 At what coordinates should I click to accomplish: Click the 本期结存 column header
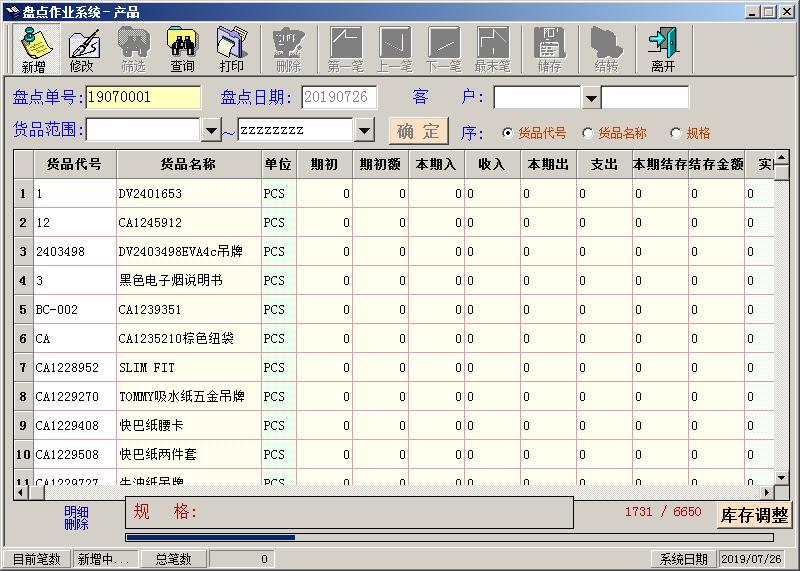tap(661, 164)
